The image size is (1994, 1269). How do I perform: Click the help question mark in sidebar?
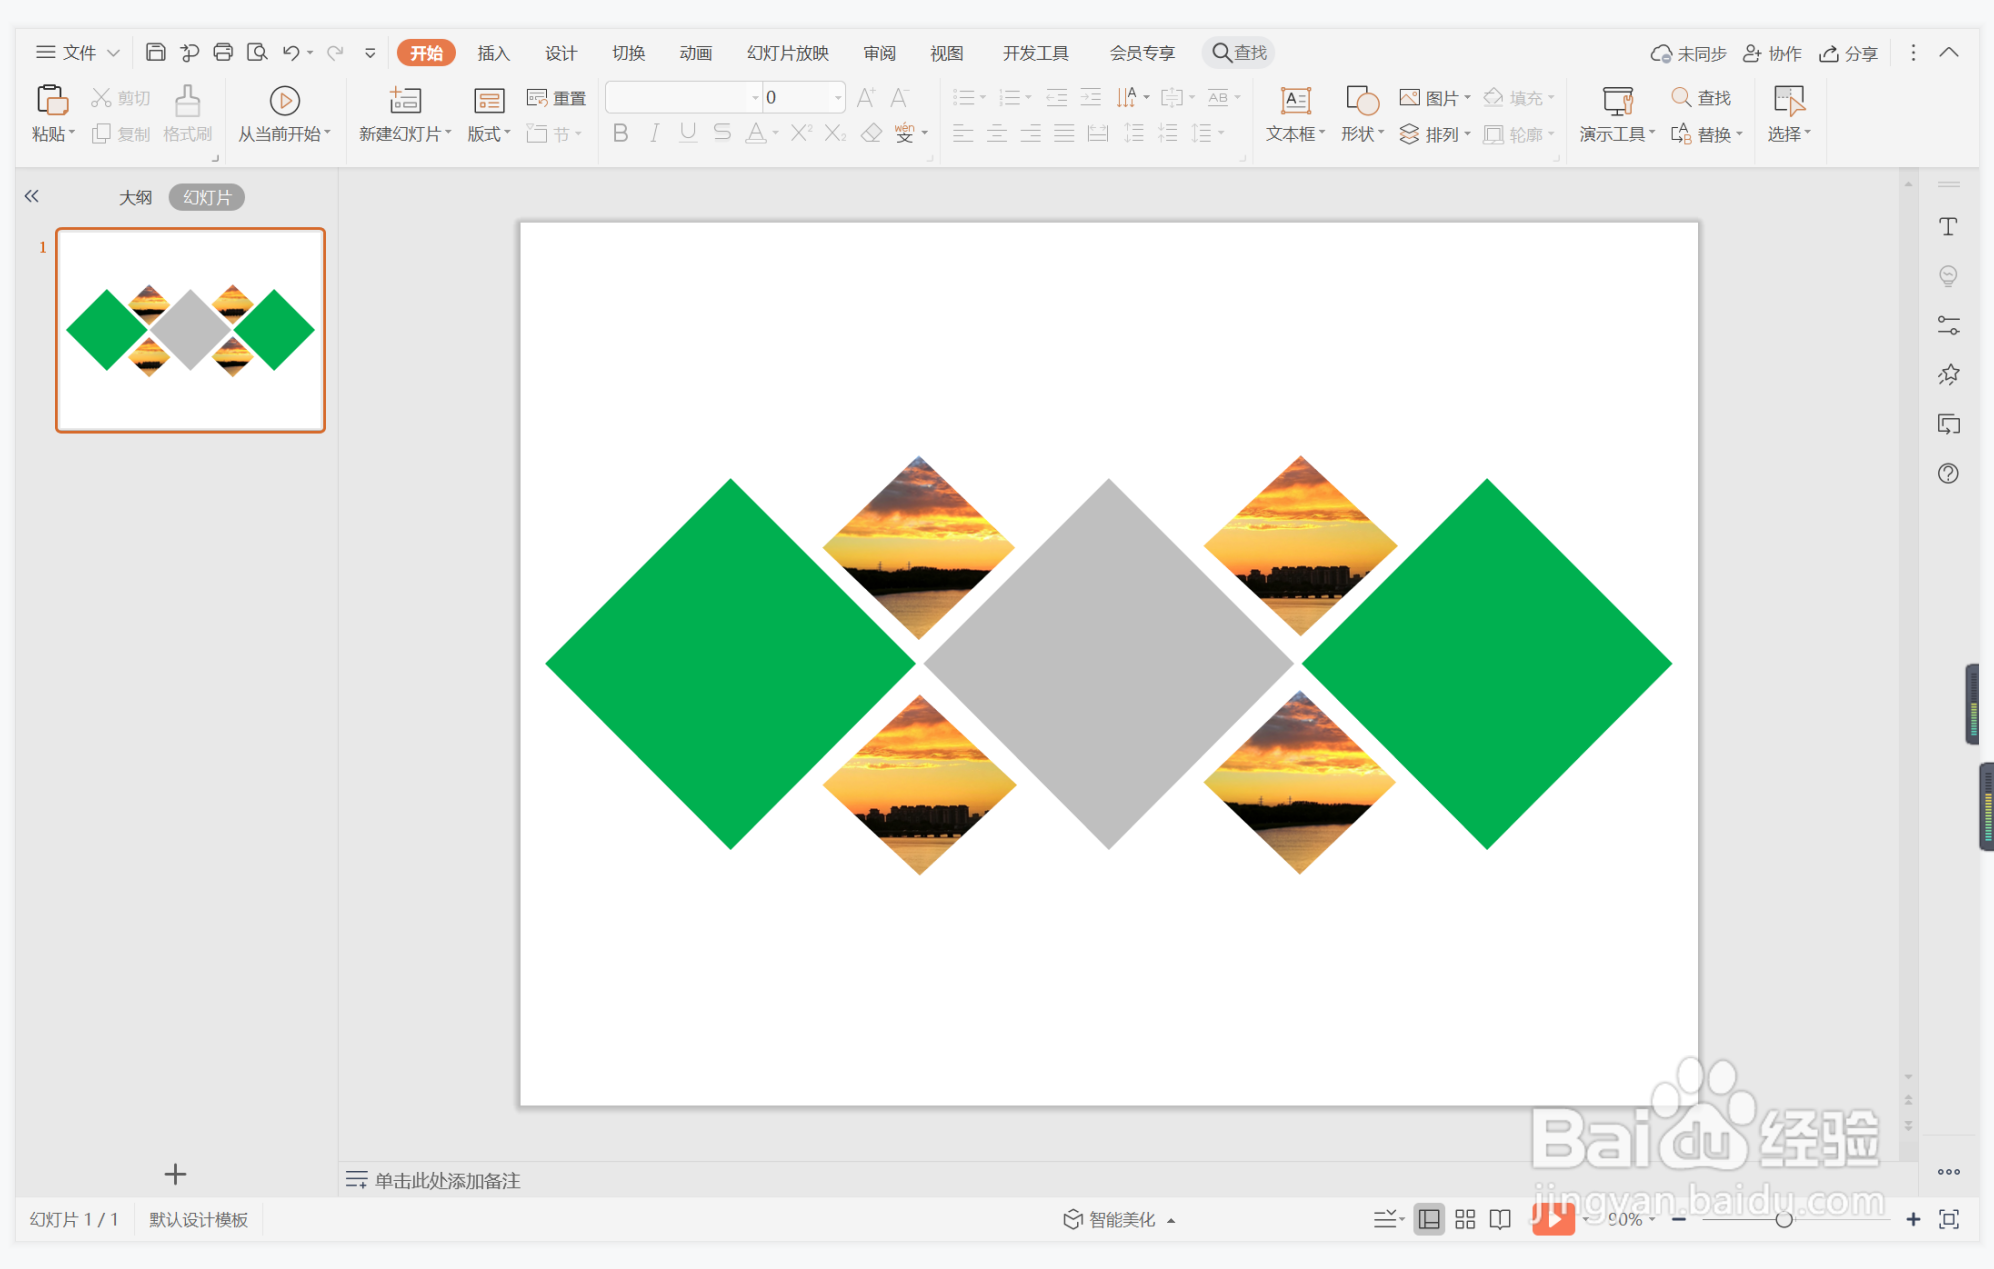1948,473
